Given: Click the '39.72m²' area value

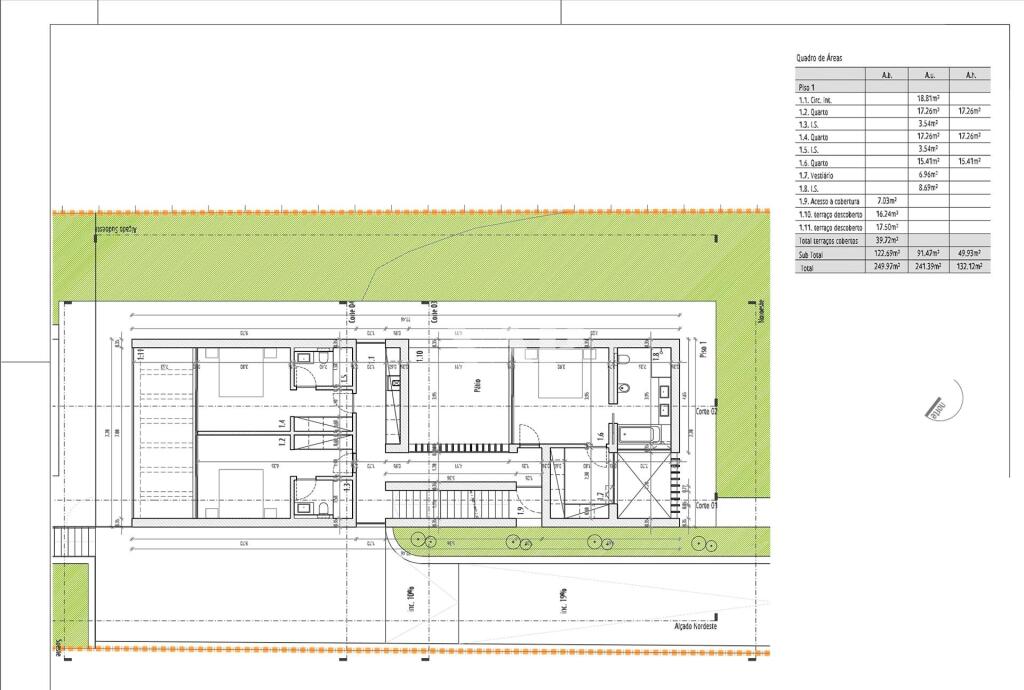Looking at the screenshot, I should tap(887, 240).
